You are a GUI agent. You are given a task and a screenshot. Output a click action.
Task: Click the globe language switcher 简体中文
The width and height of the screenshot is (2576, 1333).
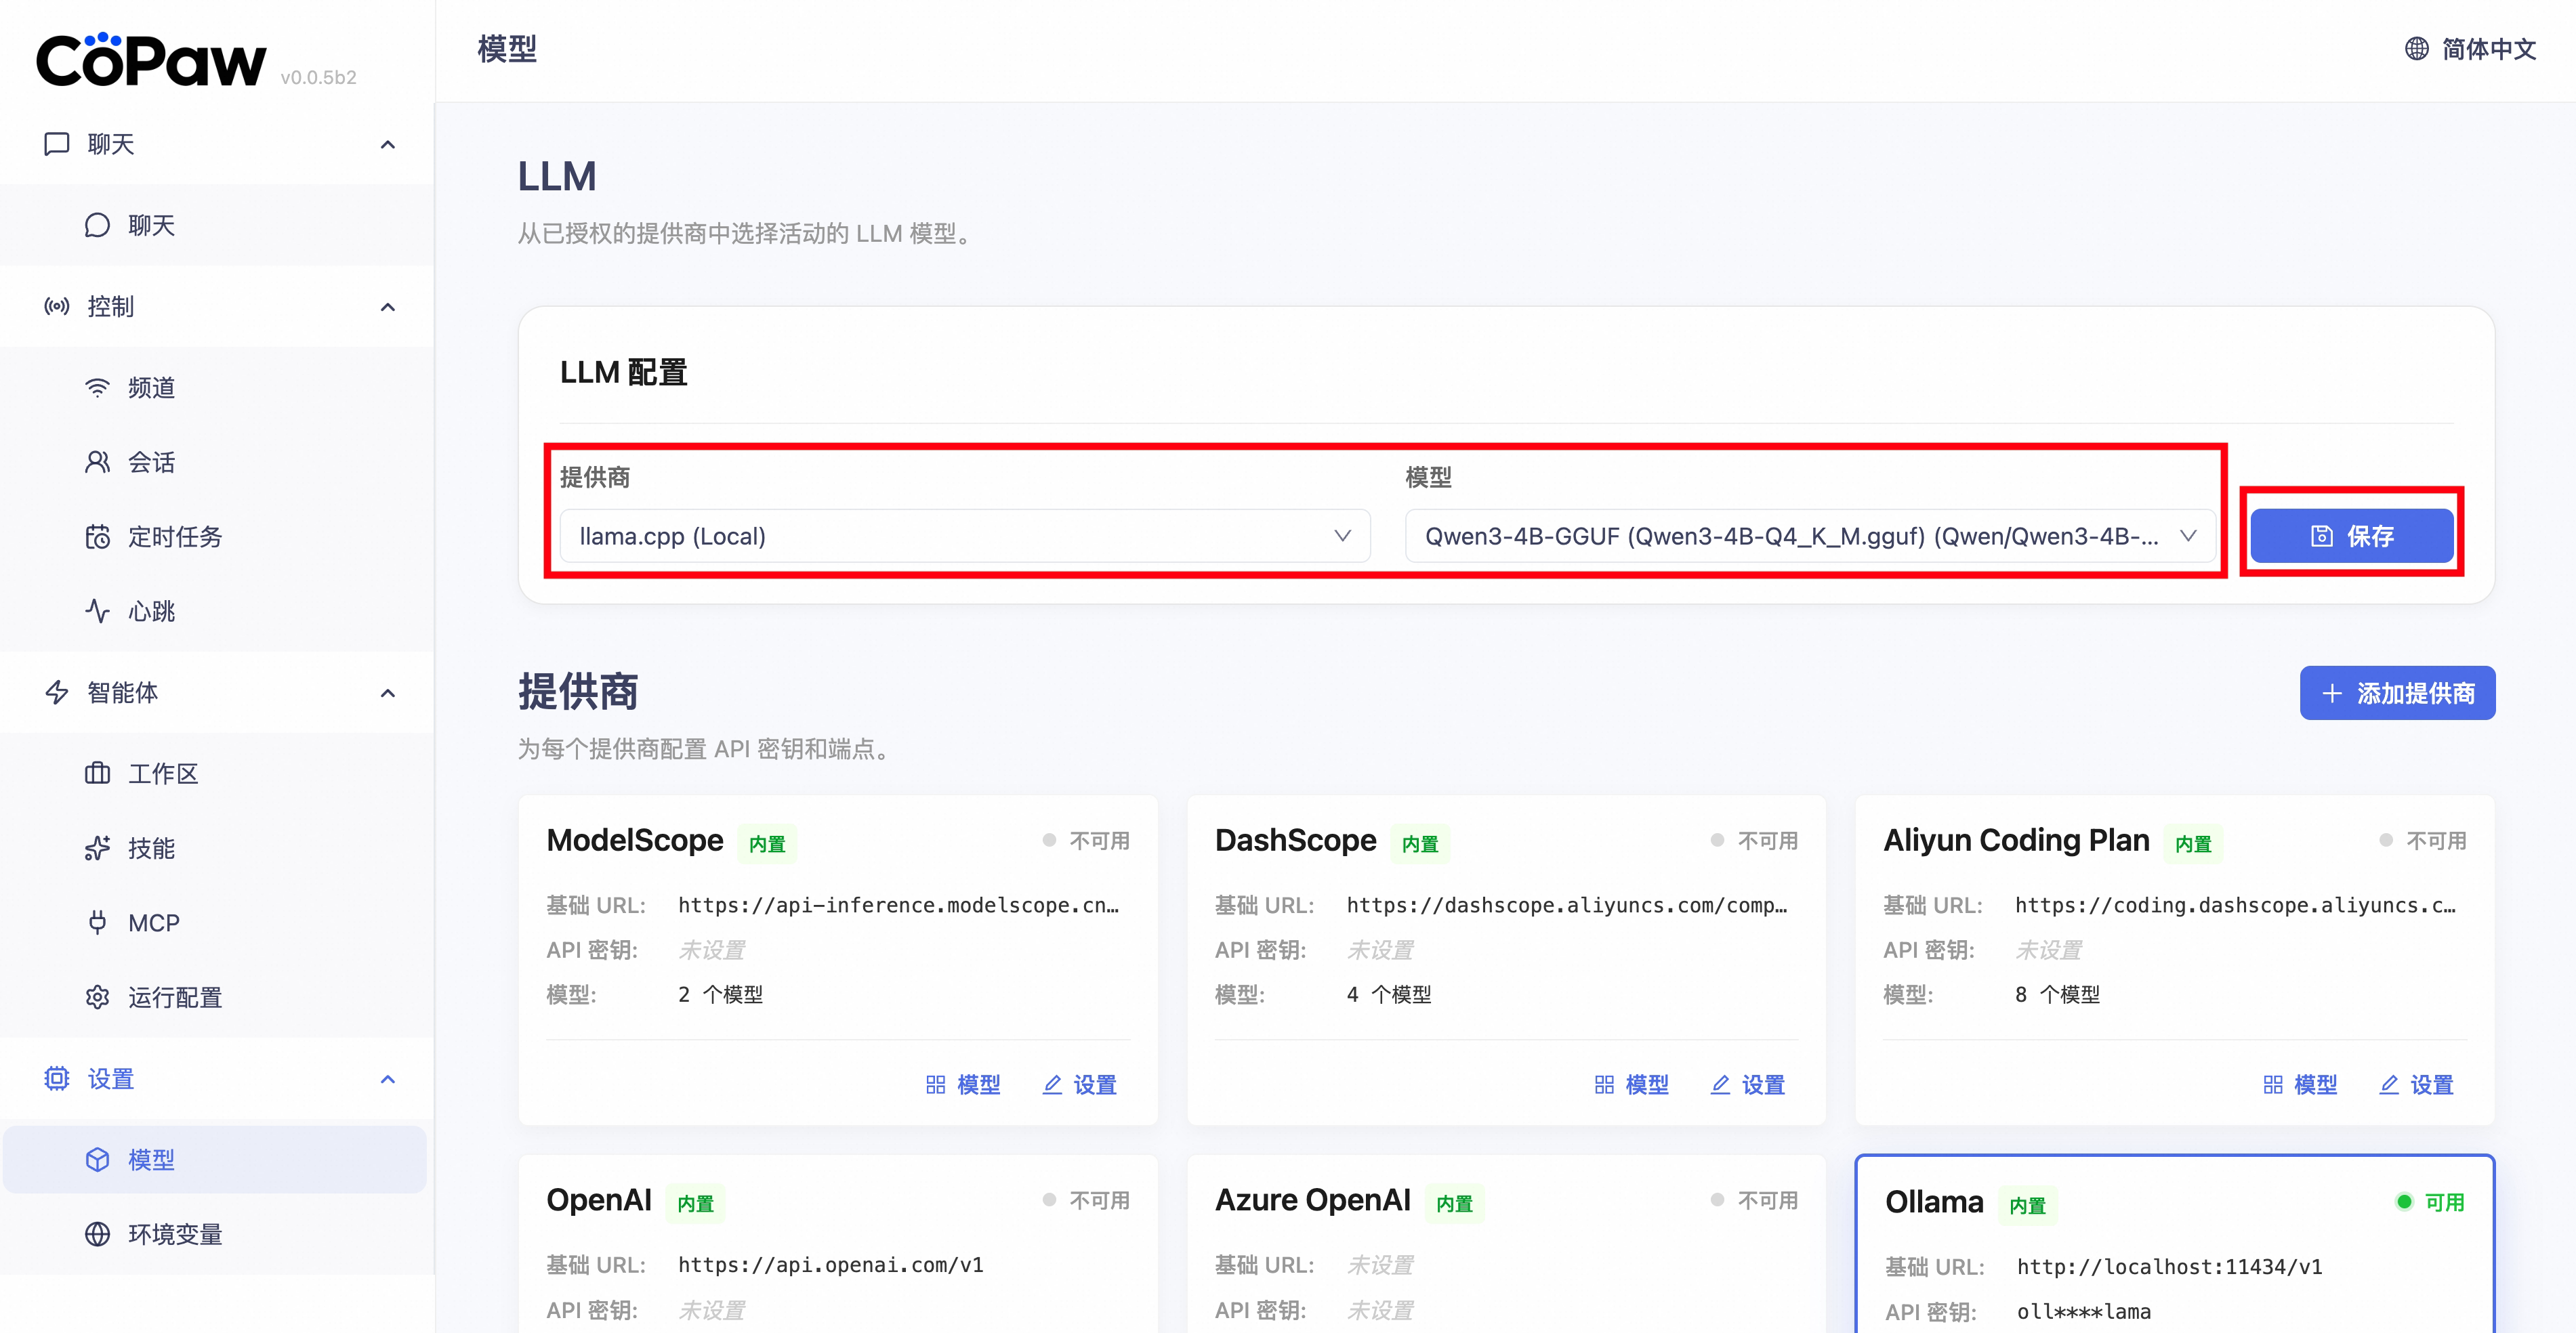click(2470, 49)
